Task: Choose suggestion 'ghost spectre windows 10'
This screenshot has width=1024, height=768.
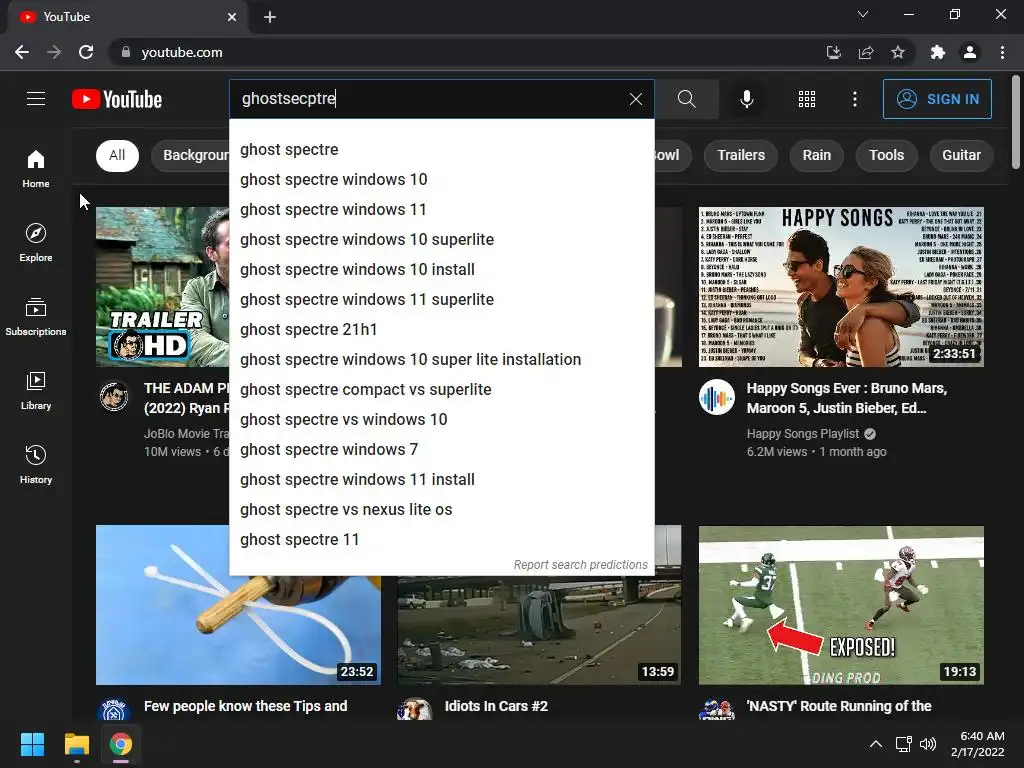Action: click(x=442, y=180)
